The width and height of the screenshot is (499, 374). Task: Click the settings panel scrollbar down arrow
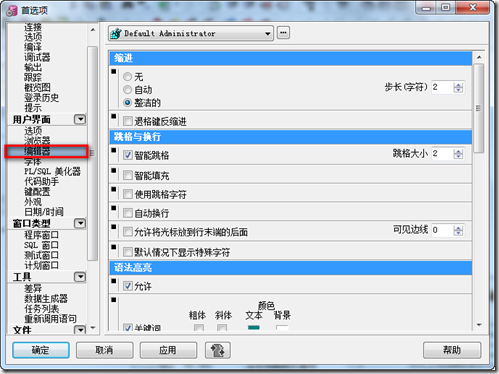coord(479,325)
